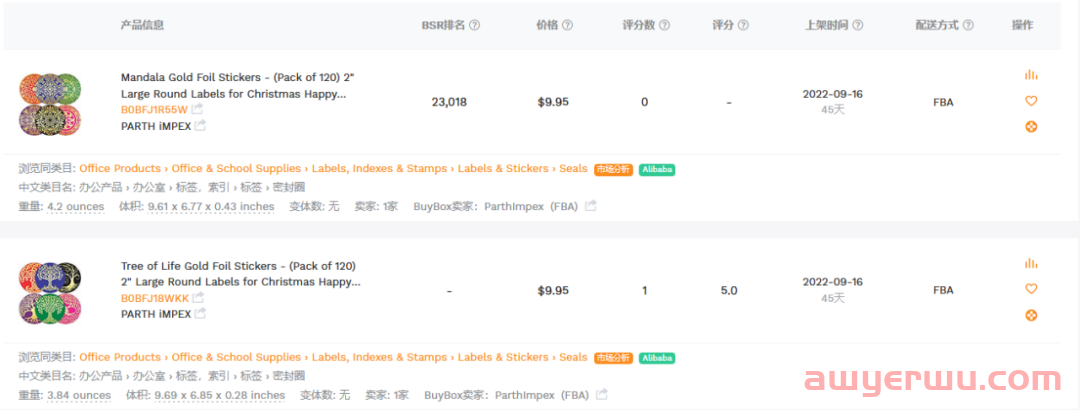Open chart icon for Mandala Gold Foil Stickers

click(x=1030, y=75)
